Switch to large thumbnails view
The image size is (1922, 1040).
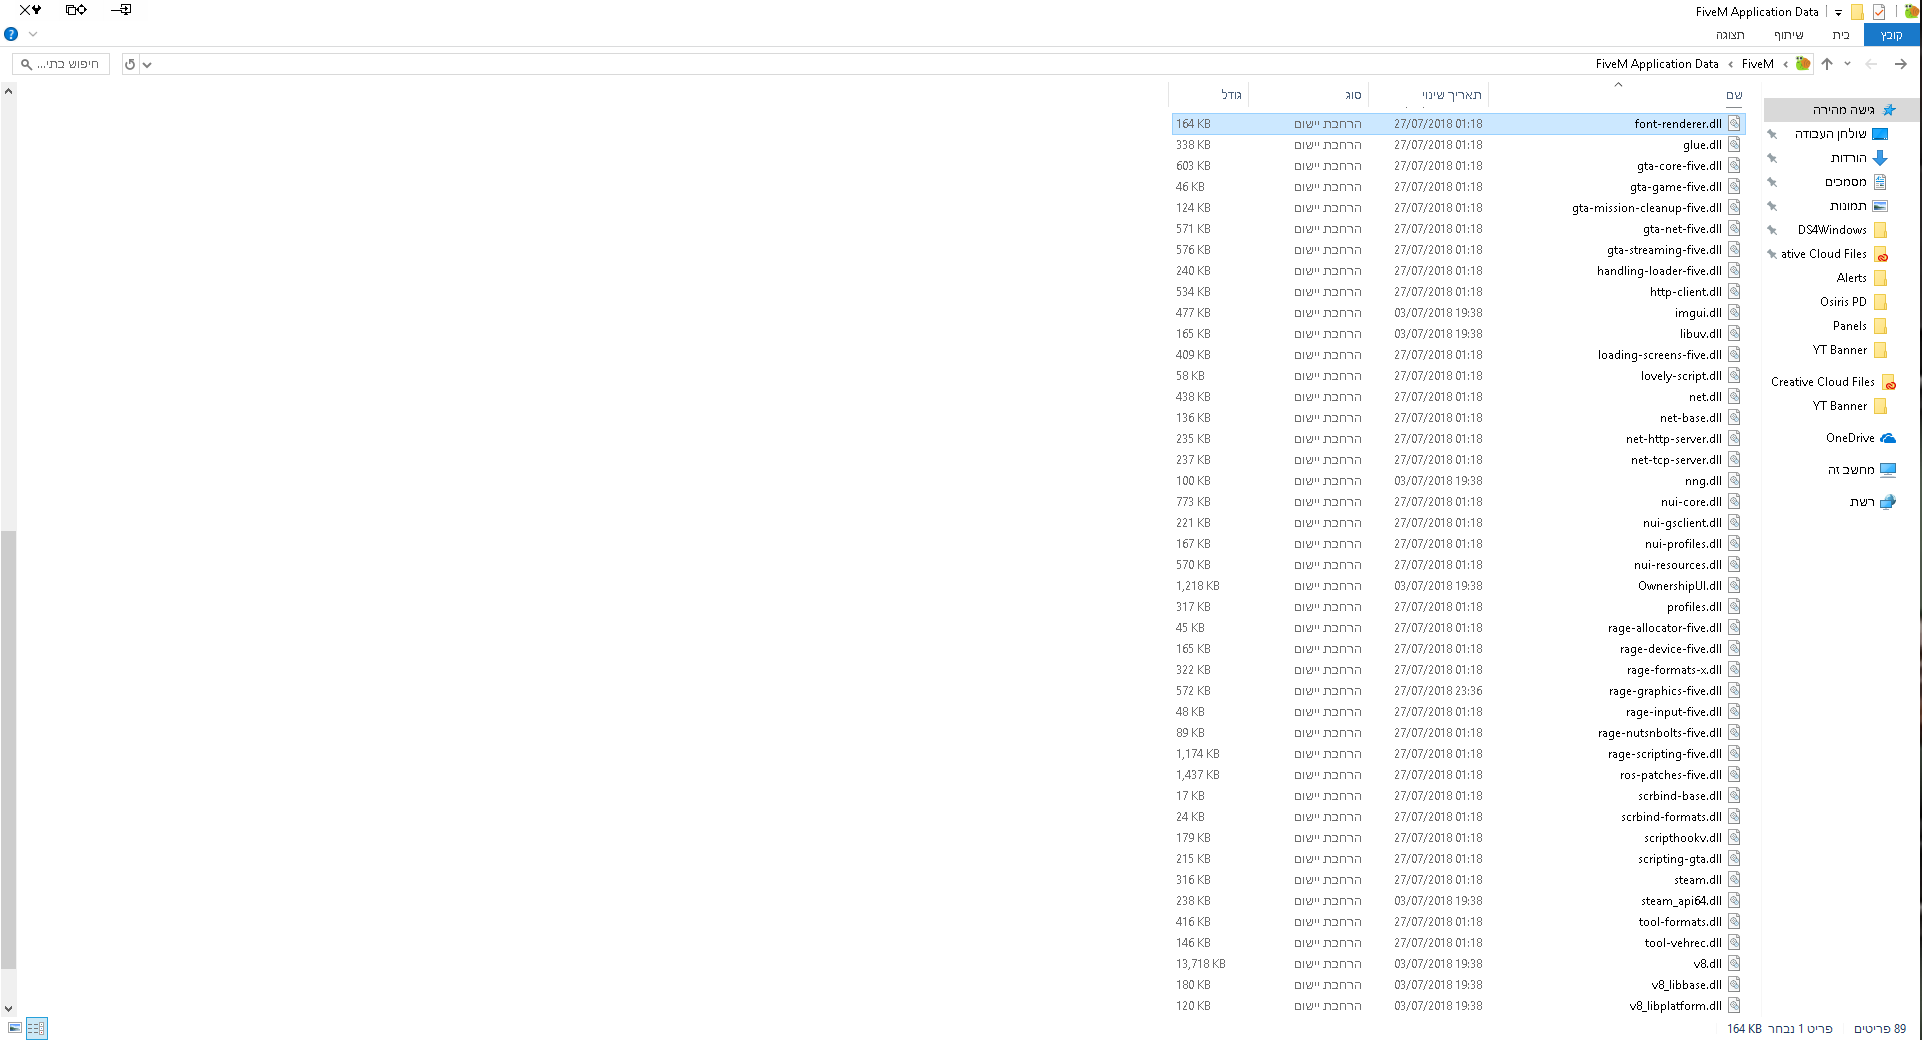click(x=15, y=1028)
